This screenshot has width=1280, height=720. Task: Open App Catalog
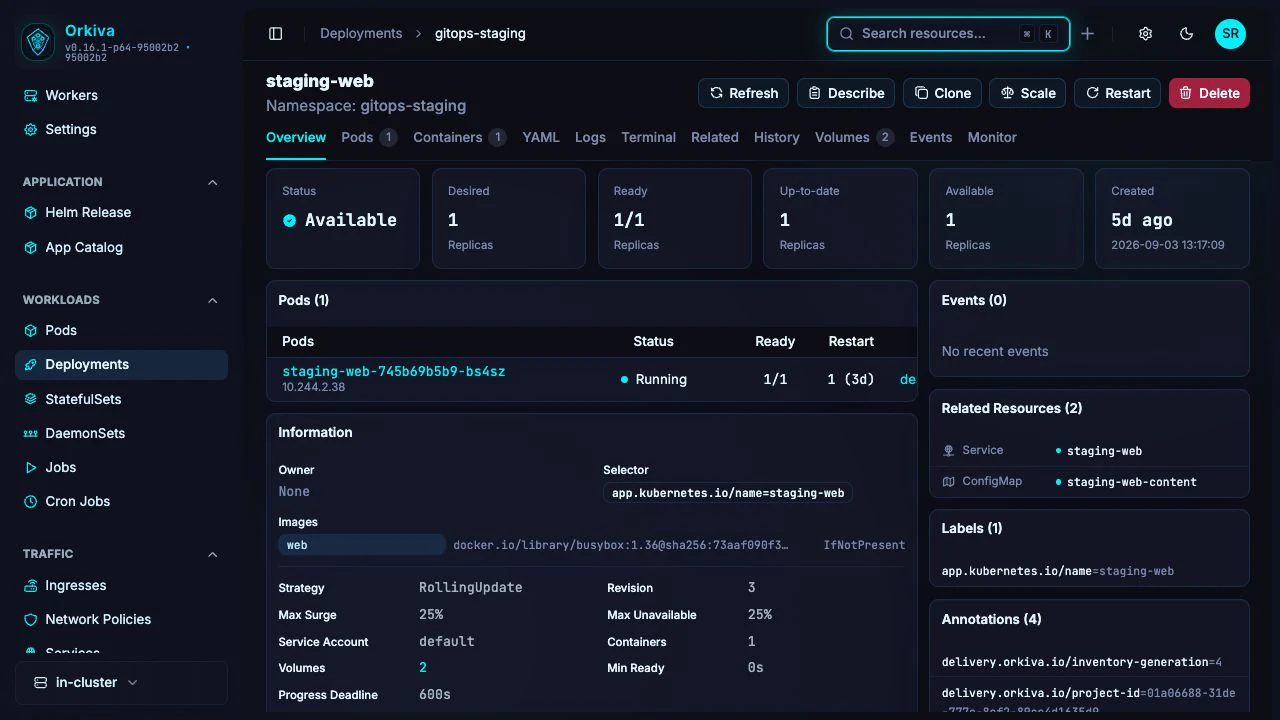pos(121,247)
